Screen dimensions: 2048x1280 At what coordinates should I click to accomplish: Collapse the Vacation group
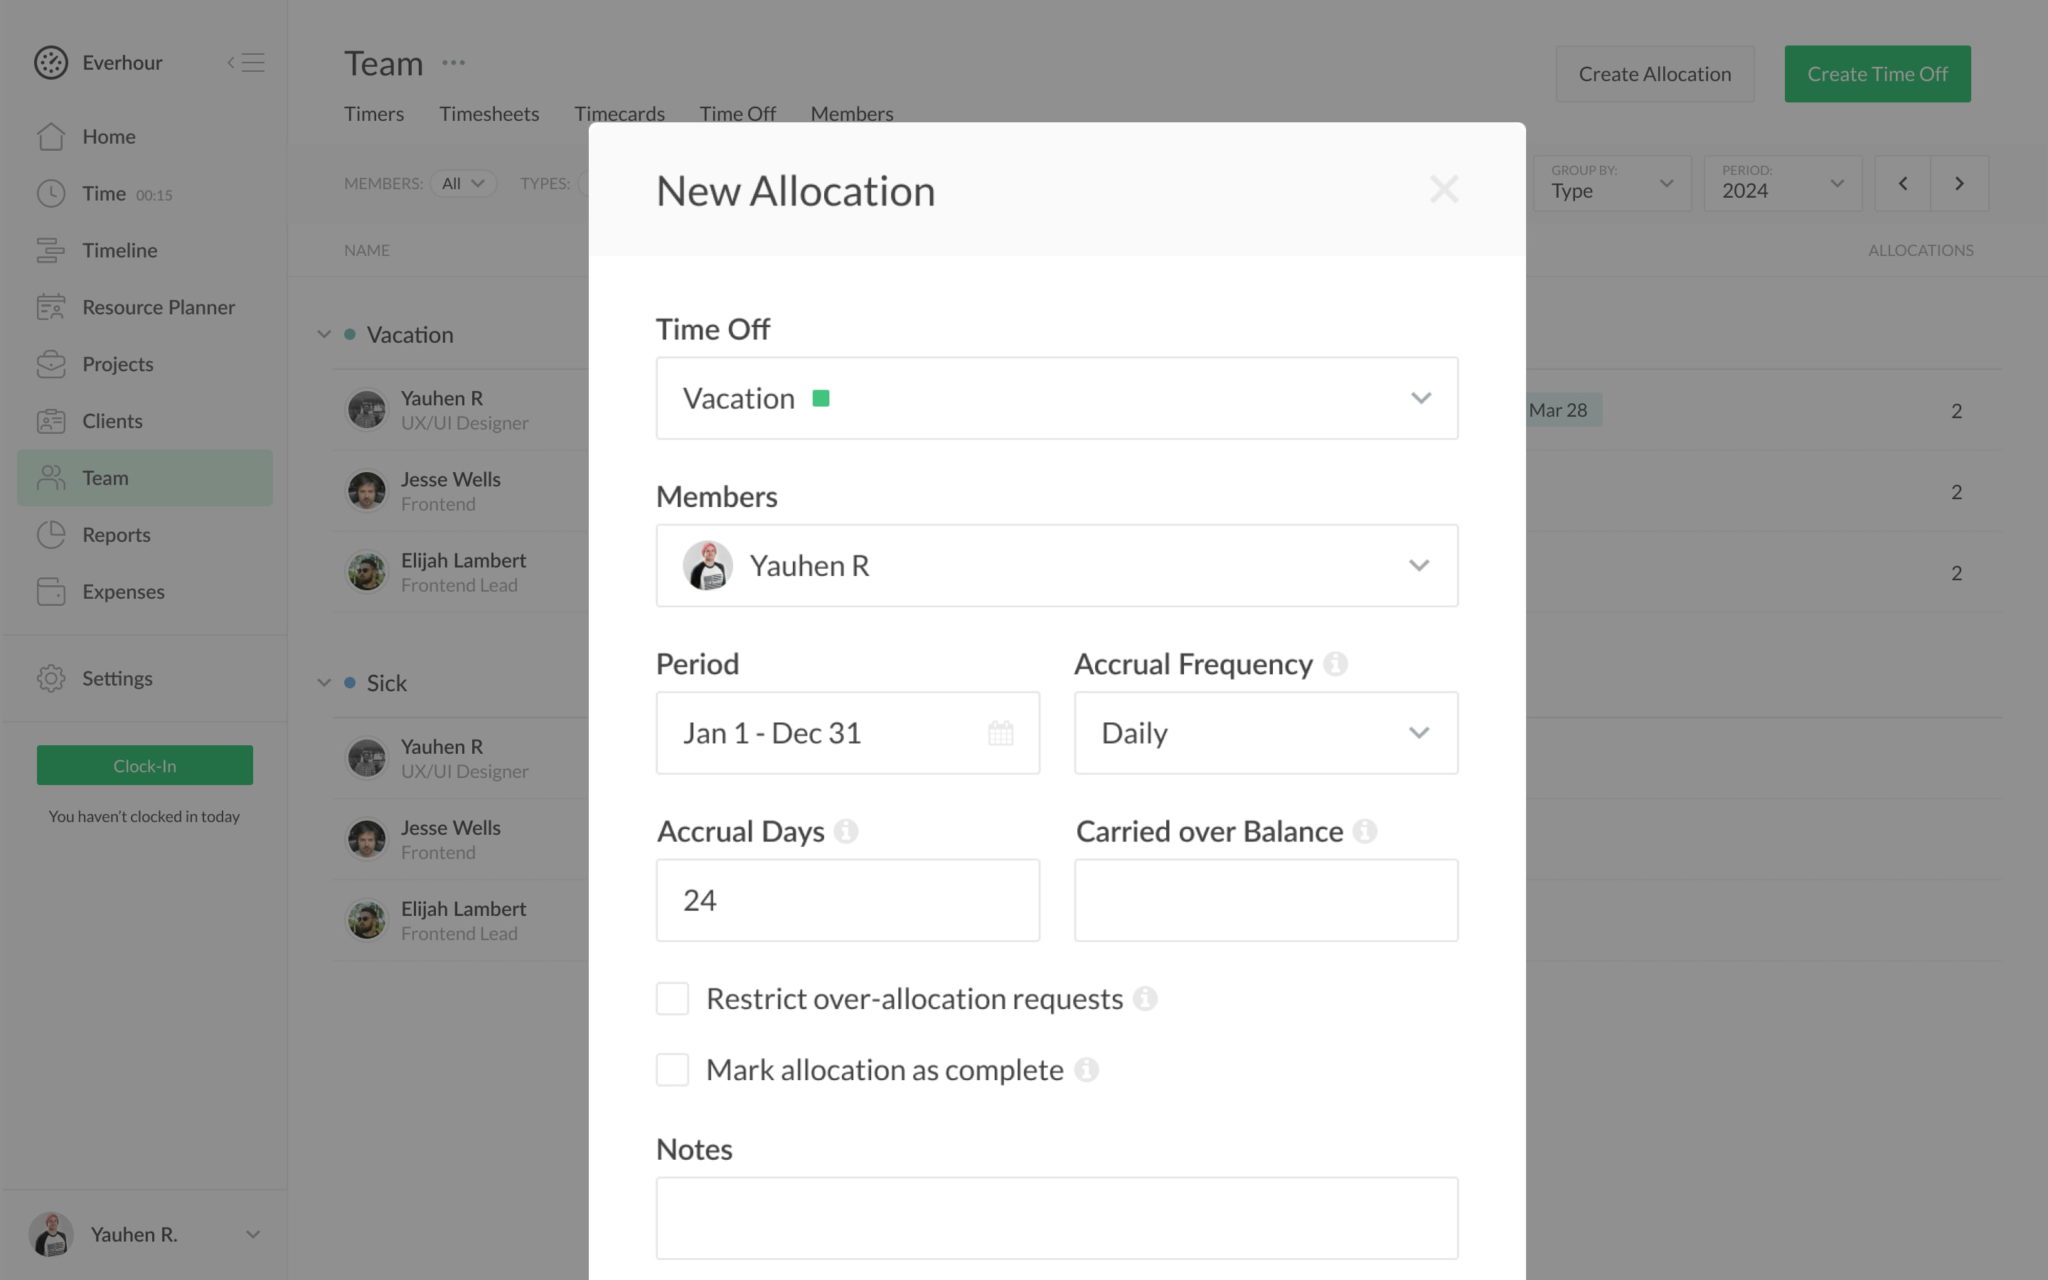[x=323, y=334]
